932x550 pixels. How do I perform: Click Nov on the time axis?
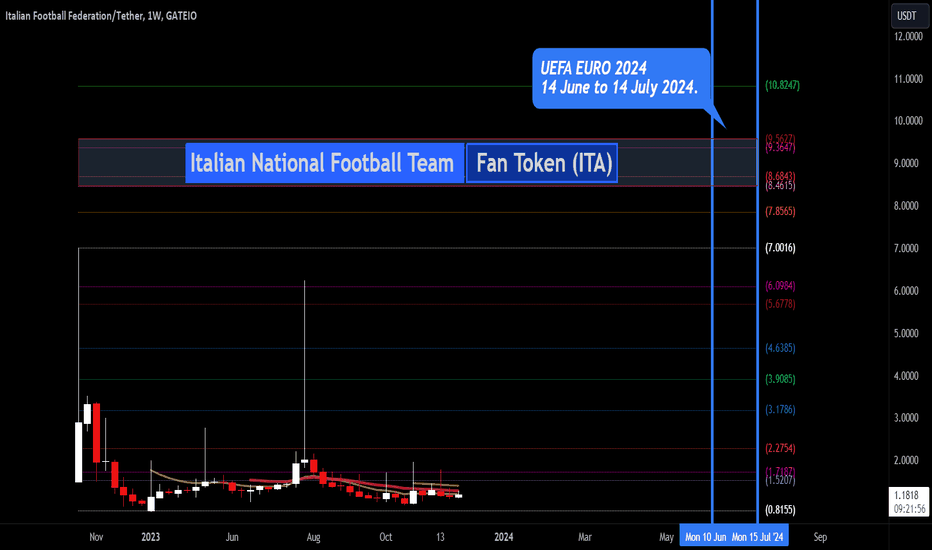(x=96, y=537)
